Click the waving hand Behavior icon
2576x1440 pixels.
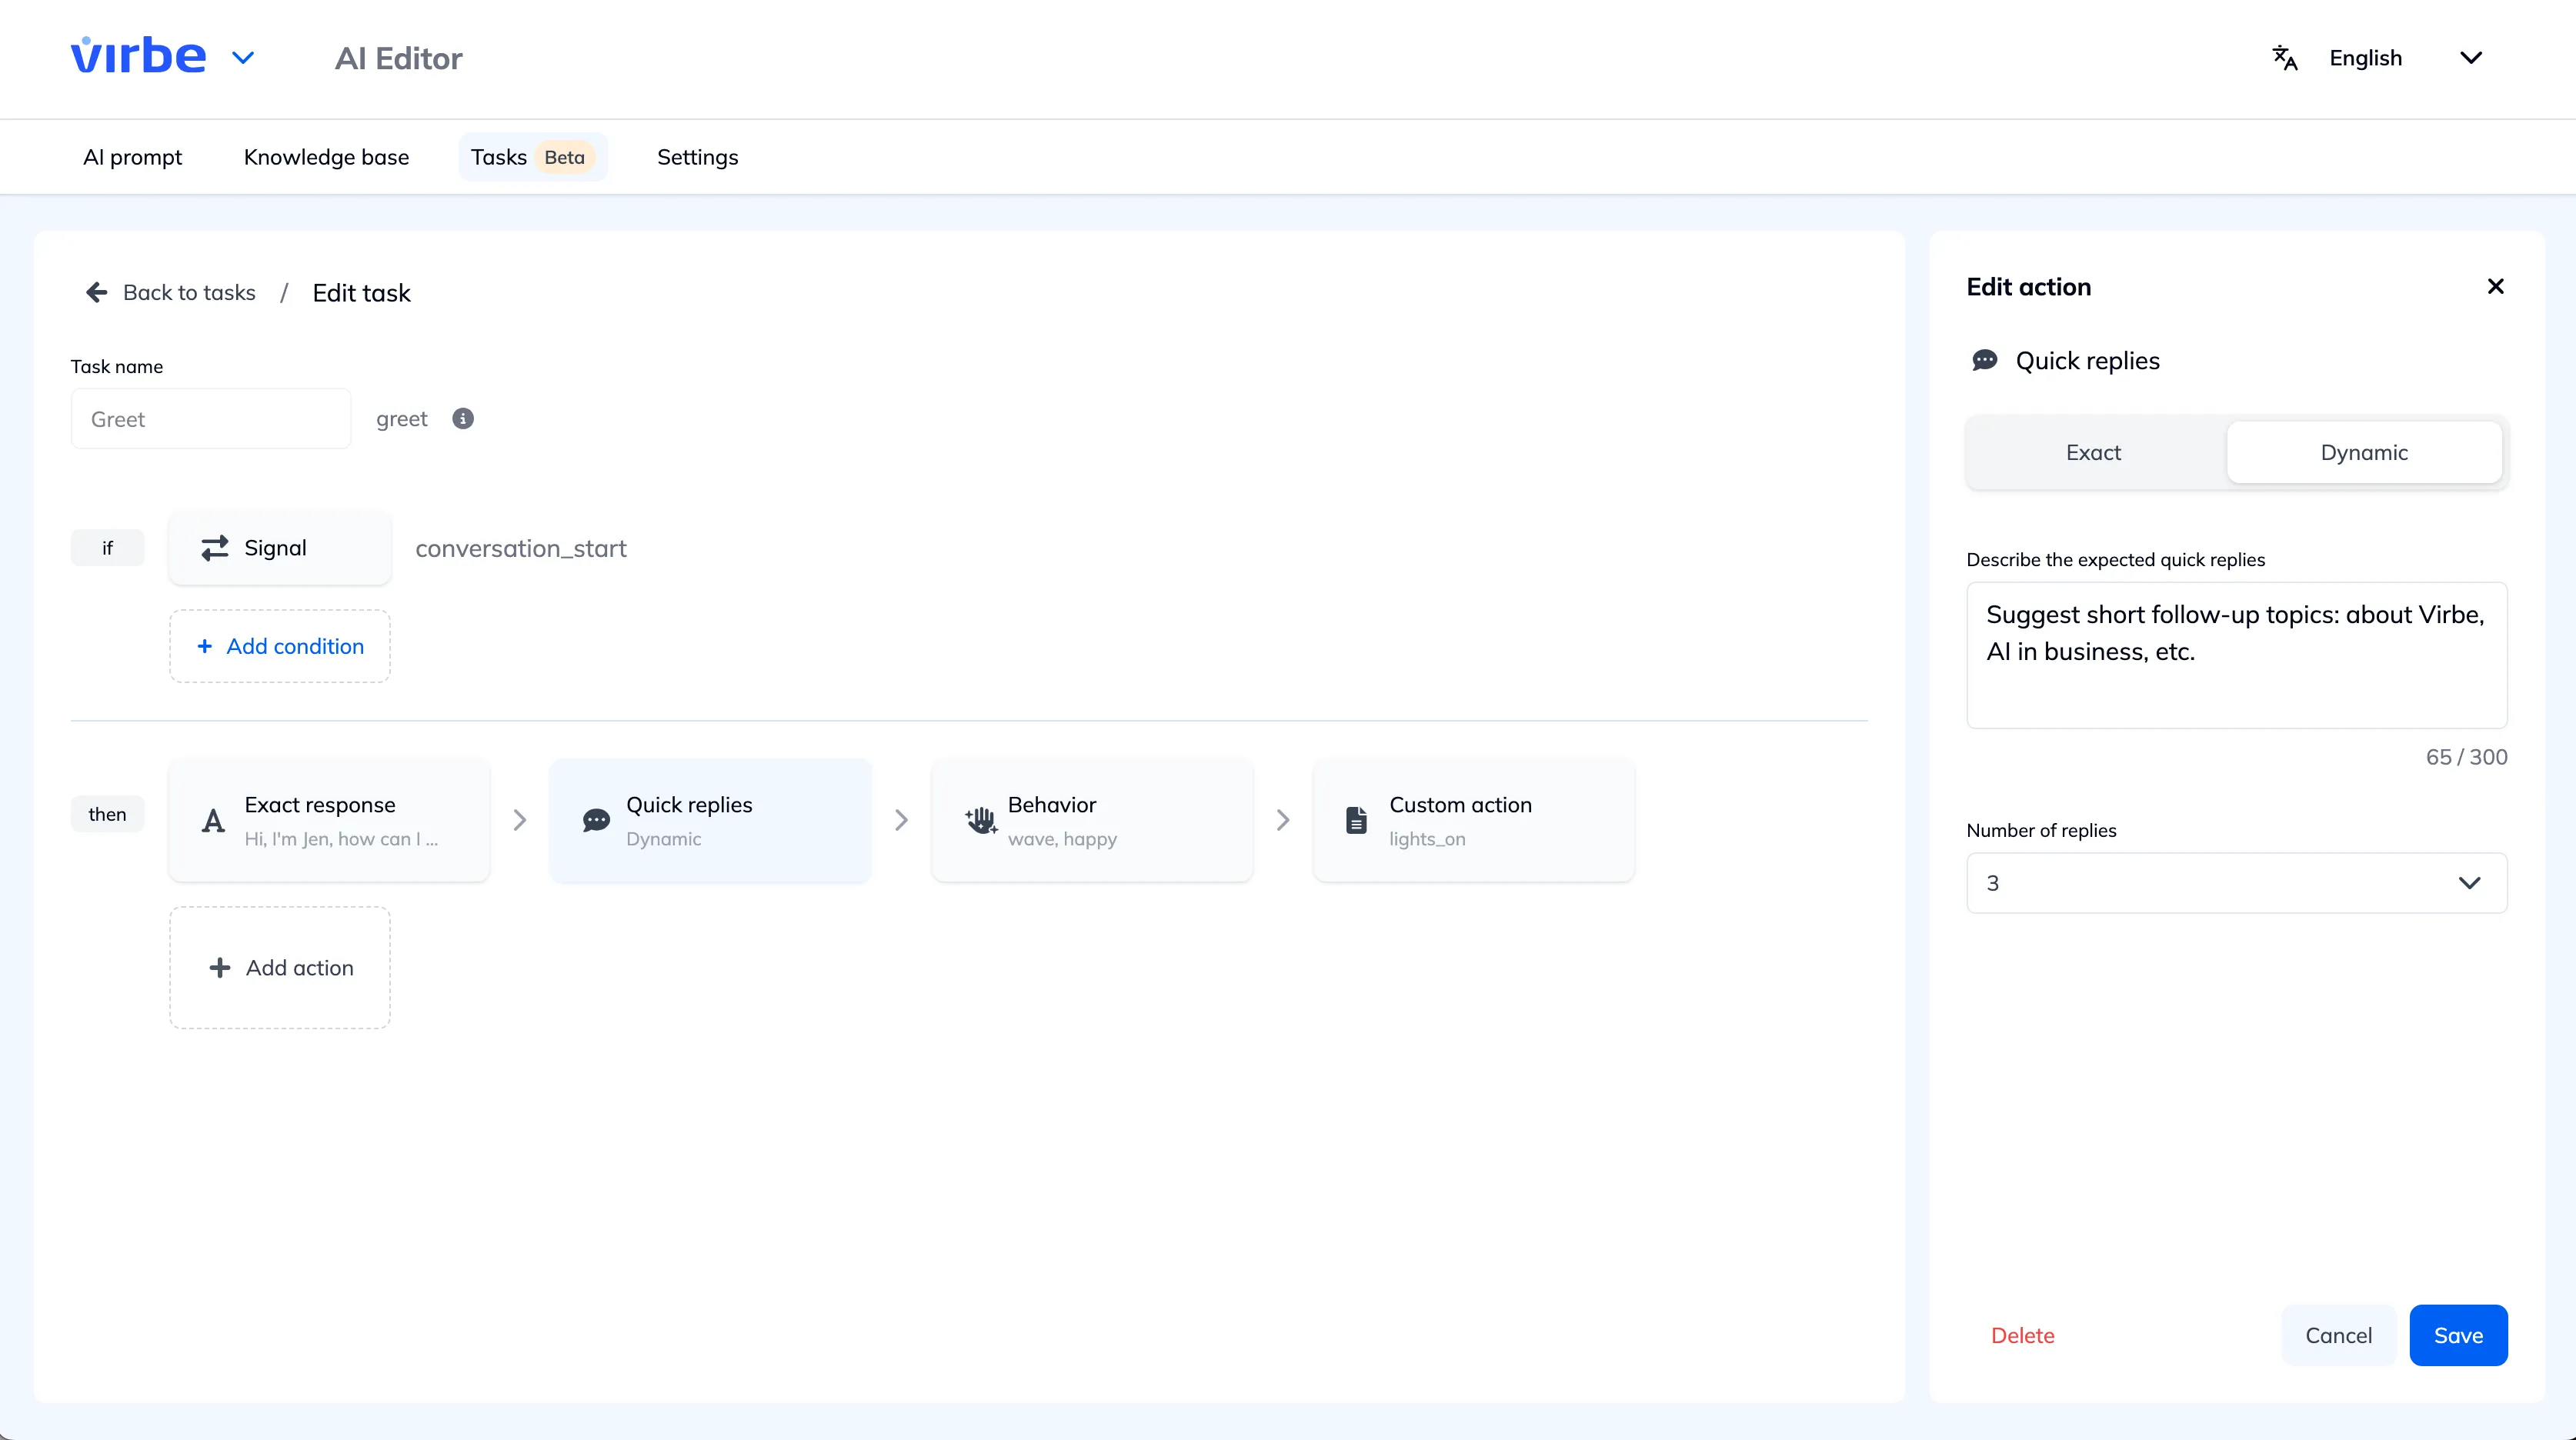pyautogui.click(x=981, y=820)
